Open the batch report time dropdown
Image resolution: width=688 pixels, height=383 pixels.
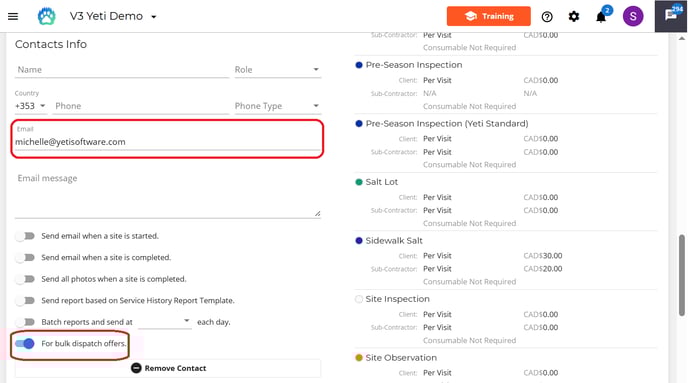click(x=165, y=322)
